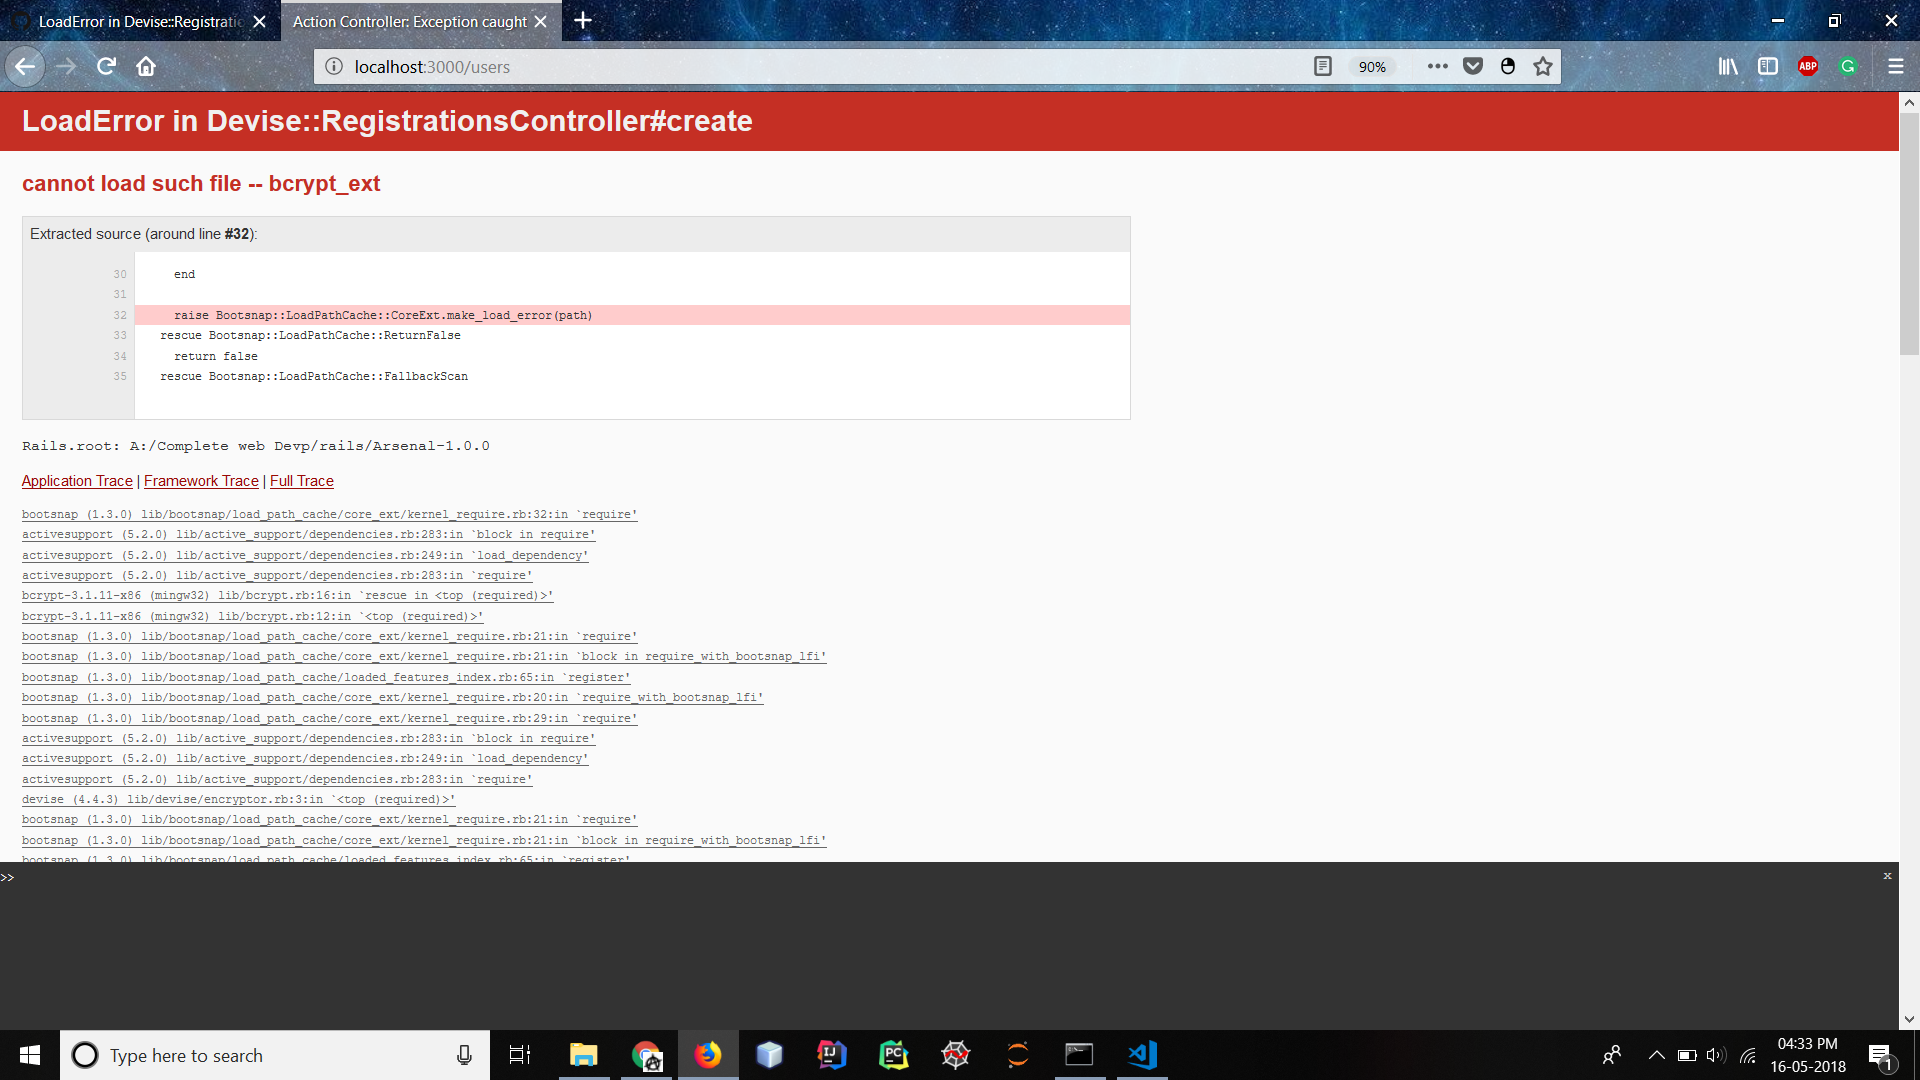
Task: Save the page to Pocket
Action: point(1472,66)
